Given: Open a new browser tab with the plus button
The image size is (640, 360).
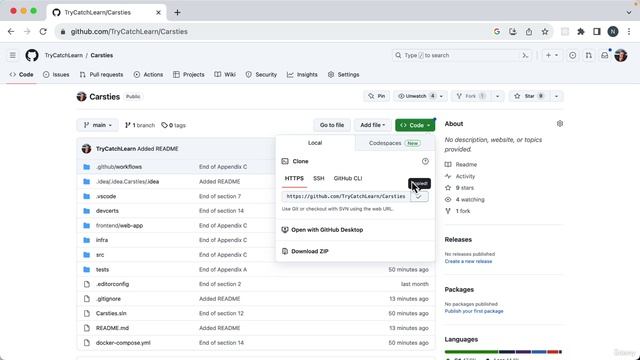Looking at the screenshot, I should click(177, 12).
